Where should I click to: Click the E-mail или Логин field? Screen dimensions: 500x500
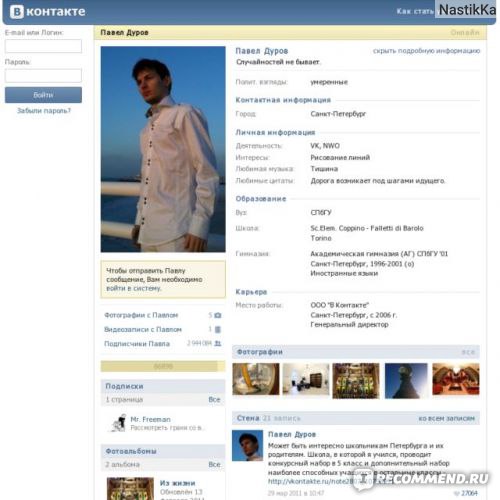click(43, 46)
